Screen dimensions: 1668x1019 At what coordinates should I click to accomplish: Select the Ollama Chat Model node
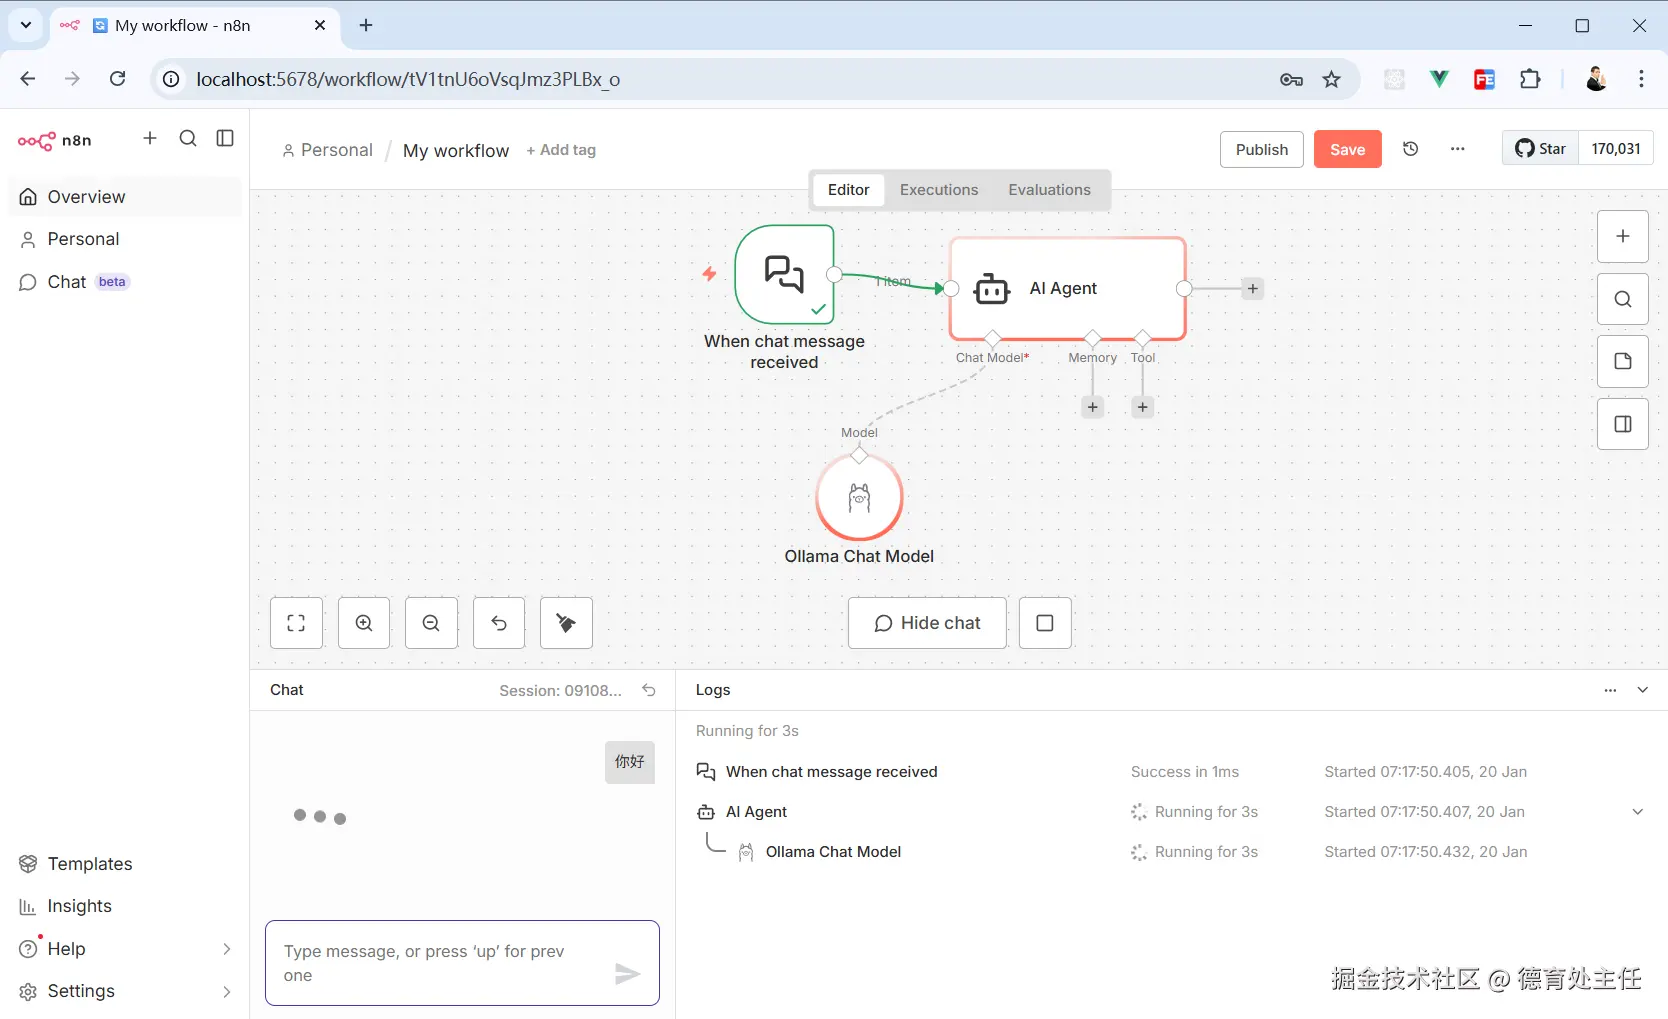[859, 498]
